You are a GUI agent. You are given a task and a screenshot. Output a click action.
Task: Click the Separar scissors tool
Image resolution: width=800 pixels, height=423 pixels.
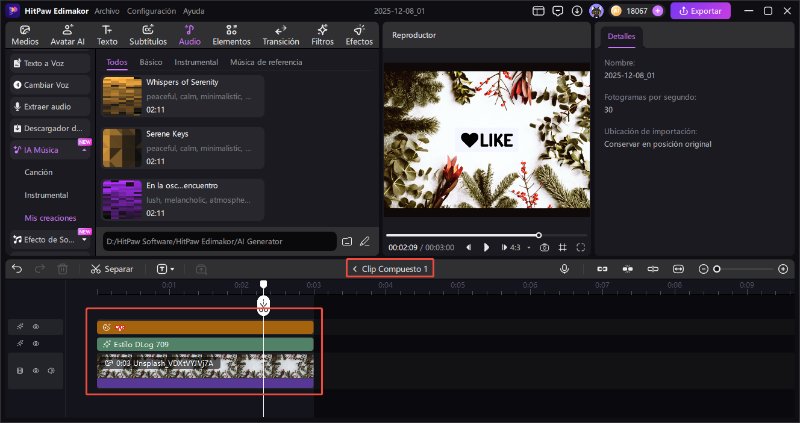[x=112, y=269]
